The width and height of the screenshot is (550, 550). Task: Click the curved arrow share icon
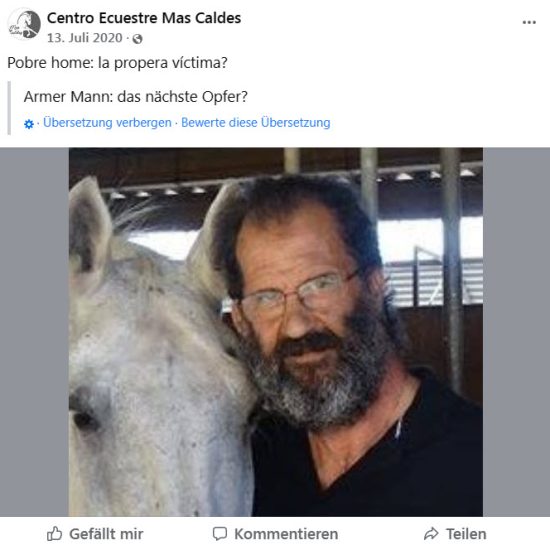coord(431,534)
